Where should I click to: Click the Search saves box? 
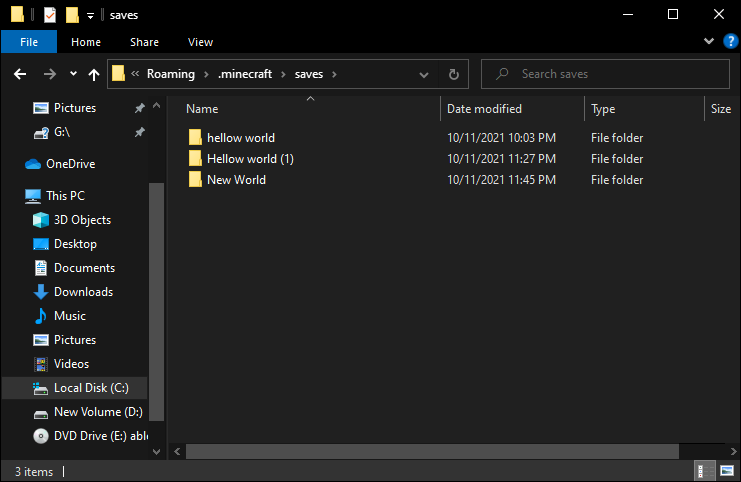tap(605, 74)
